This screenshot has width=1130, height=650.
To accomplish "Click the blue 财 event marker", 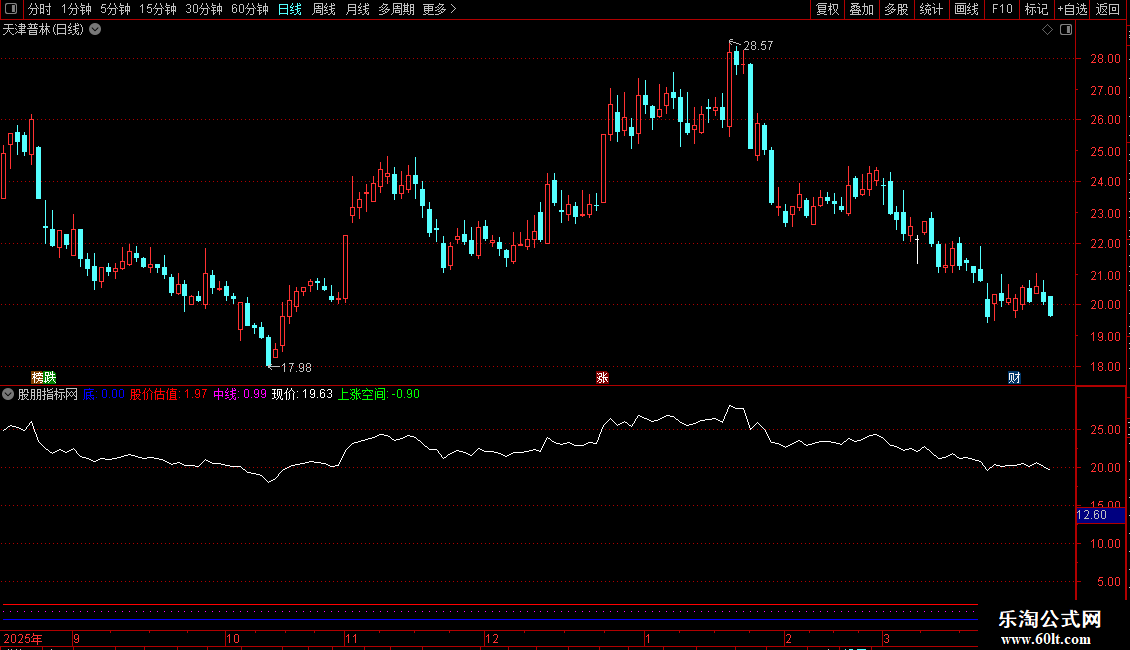I will coord(1014,378).
